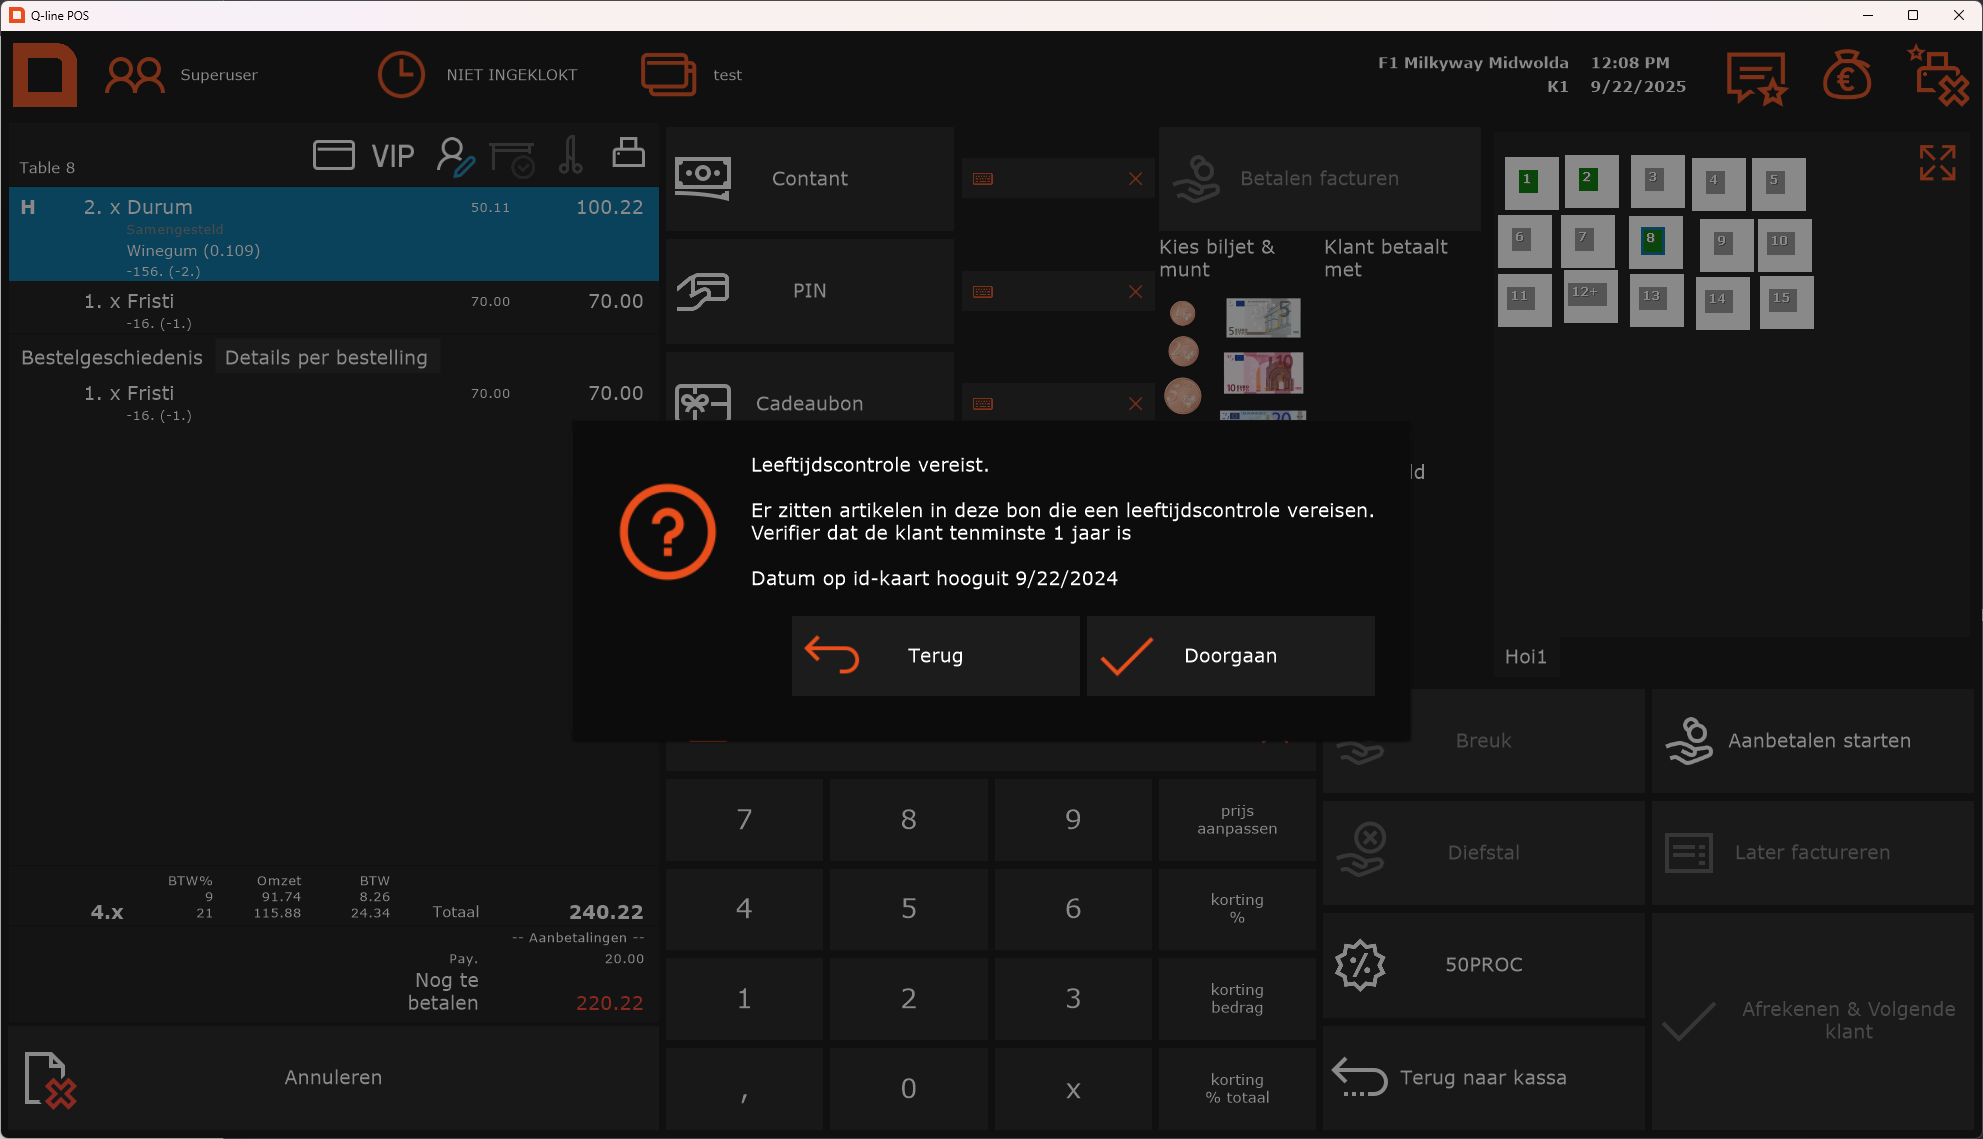Click the Annuleren cancel receipt icon
This screenshot has height=1139, width=1983.
pyautogui.click(x=50, y=1079)
